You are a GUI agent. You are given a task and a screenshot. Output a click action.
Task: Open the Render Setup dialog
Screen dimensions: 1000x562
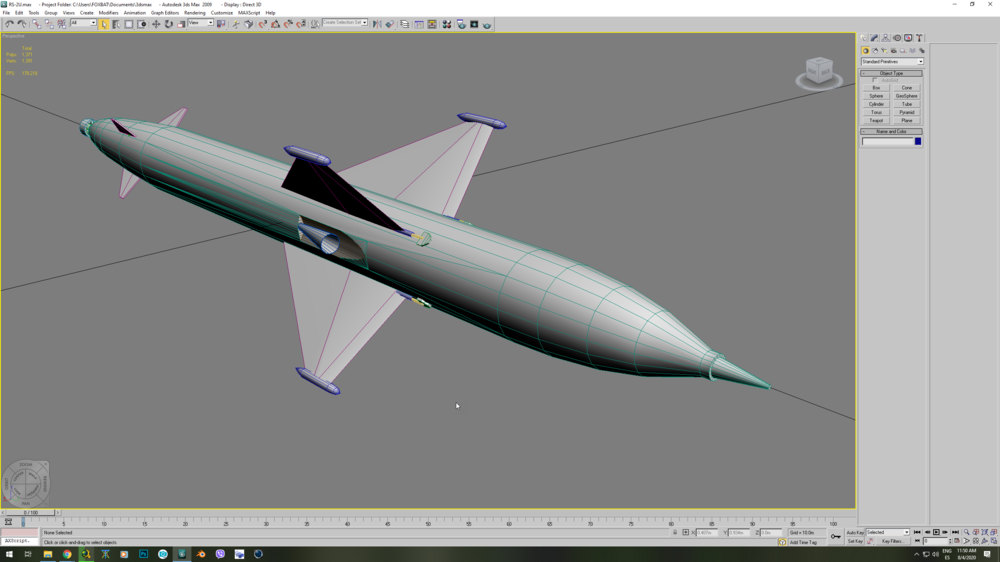point(461,24)
